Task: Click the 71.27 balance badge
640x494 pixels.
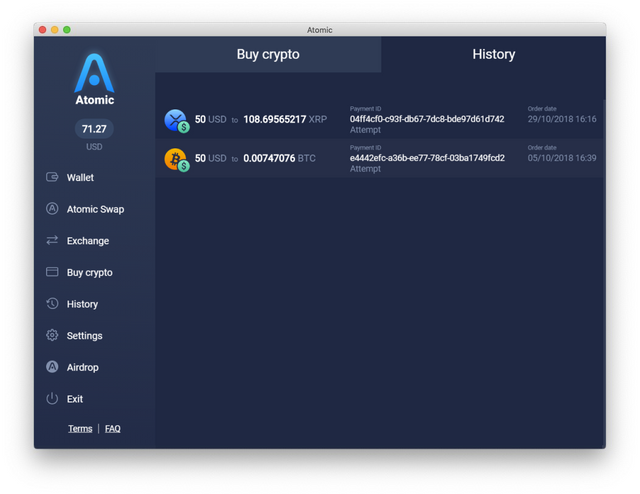Action: pyautogui.click(x=94, y=129)
